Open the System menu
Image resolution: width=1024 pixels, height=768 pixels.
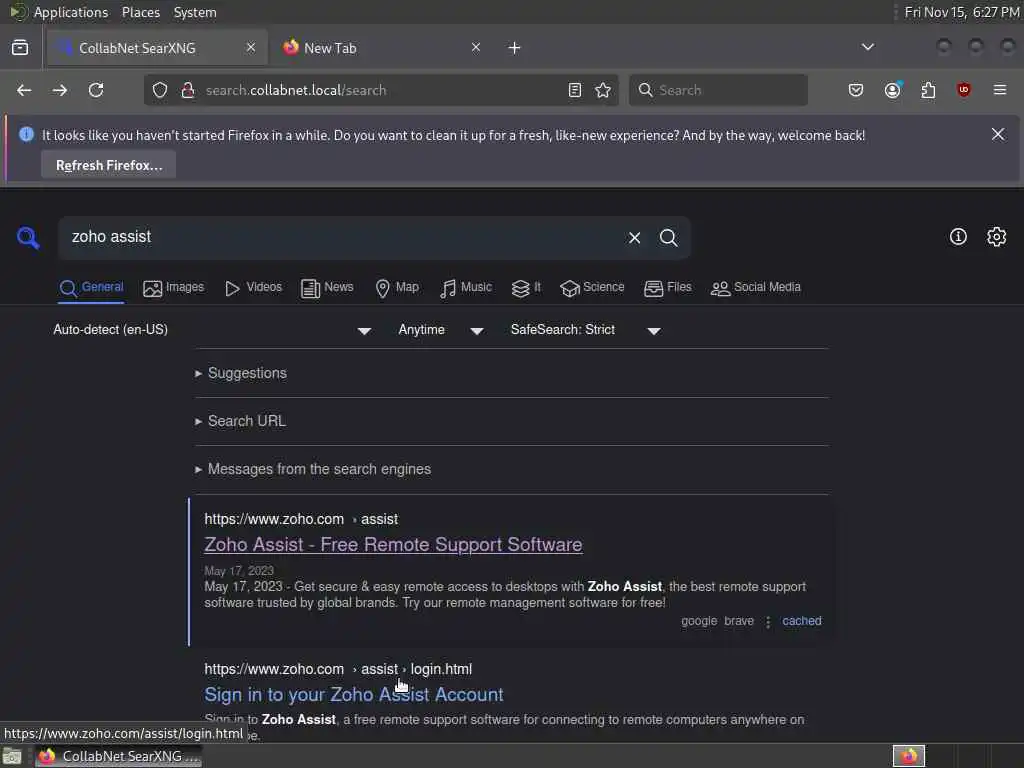[195, 12]
